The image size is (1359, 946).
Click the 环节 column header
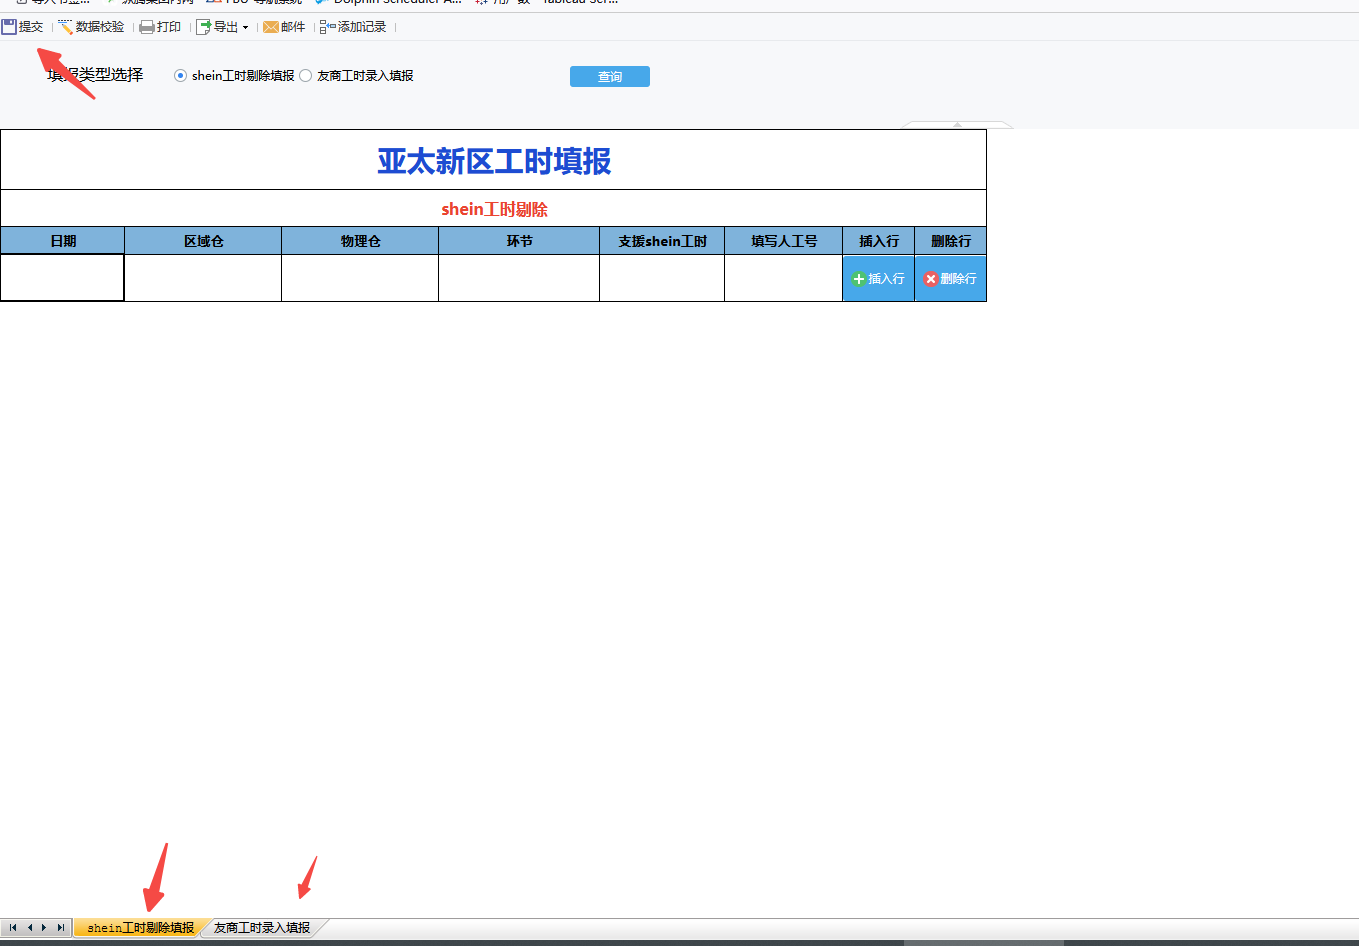(519, 241)
